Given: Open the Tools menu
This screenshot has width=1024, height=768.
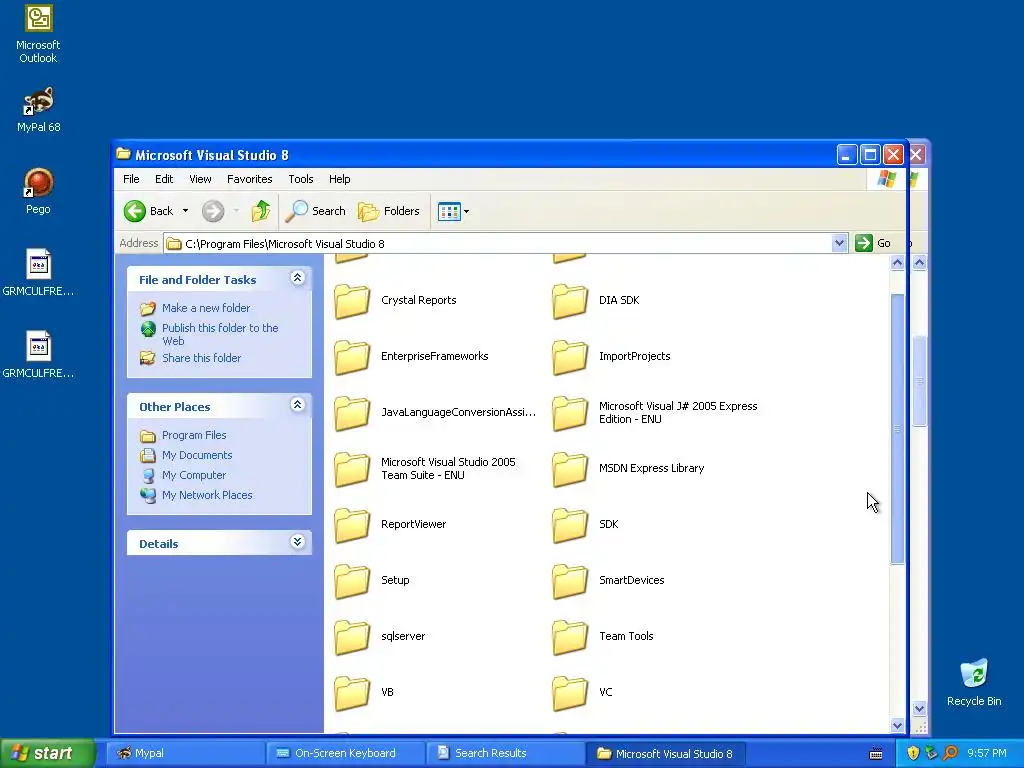Looking at the screenshot, I should click(x=301, y=179).
